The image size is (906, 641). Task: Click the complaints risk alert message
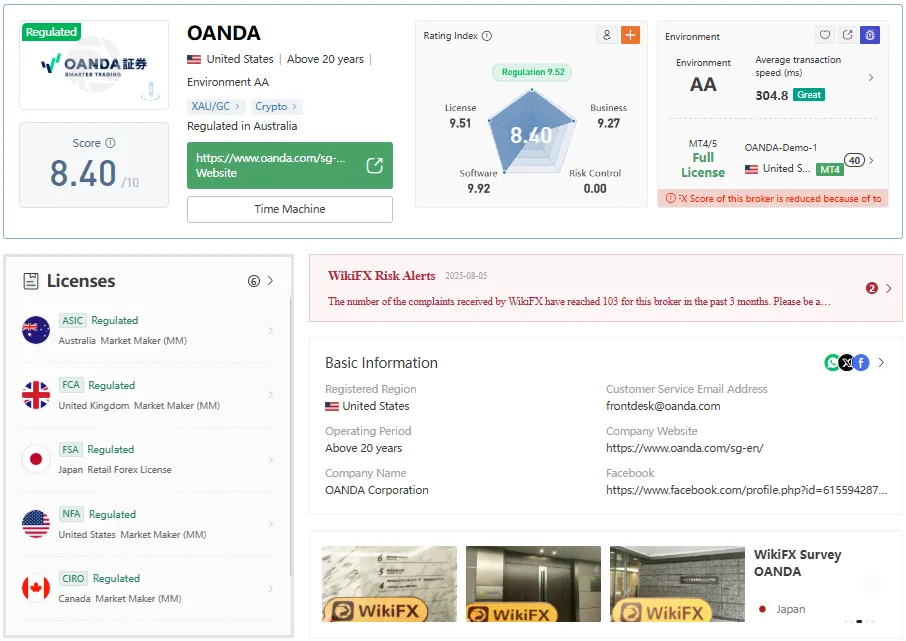[579, 302]
